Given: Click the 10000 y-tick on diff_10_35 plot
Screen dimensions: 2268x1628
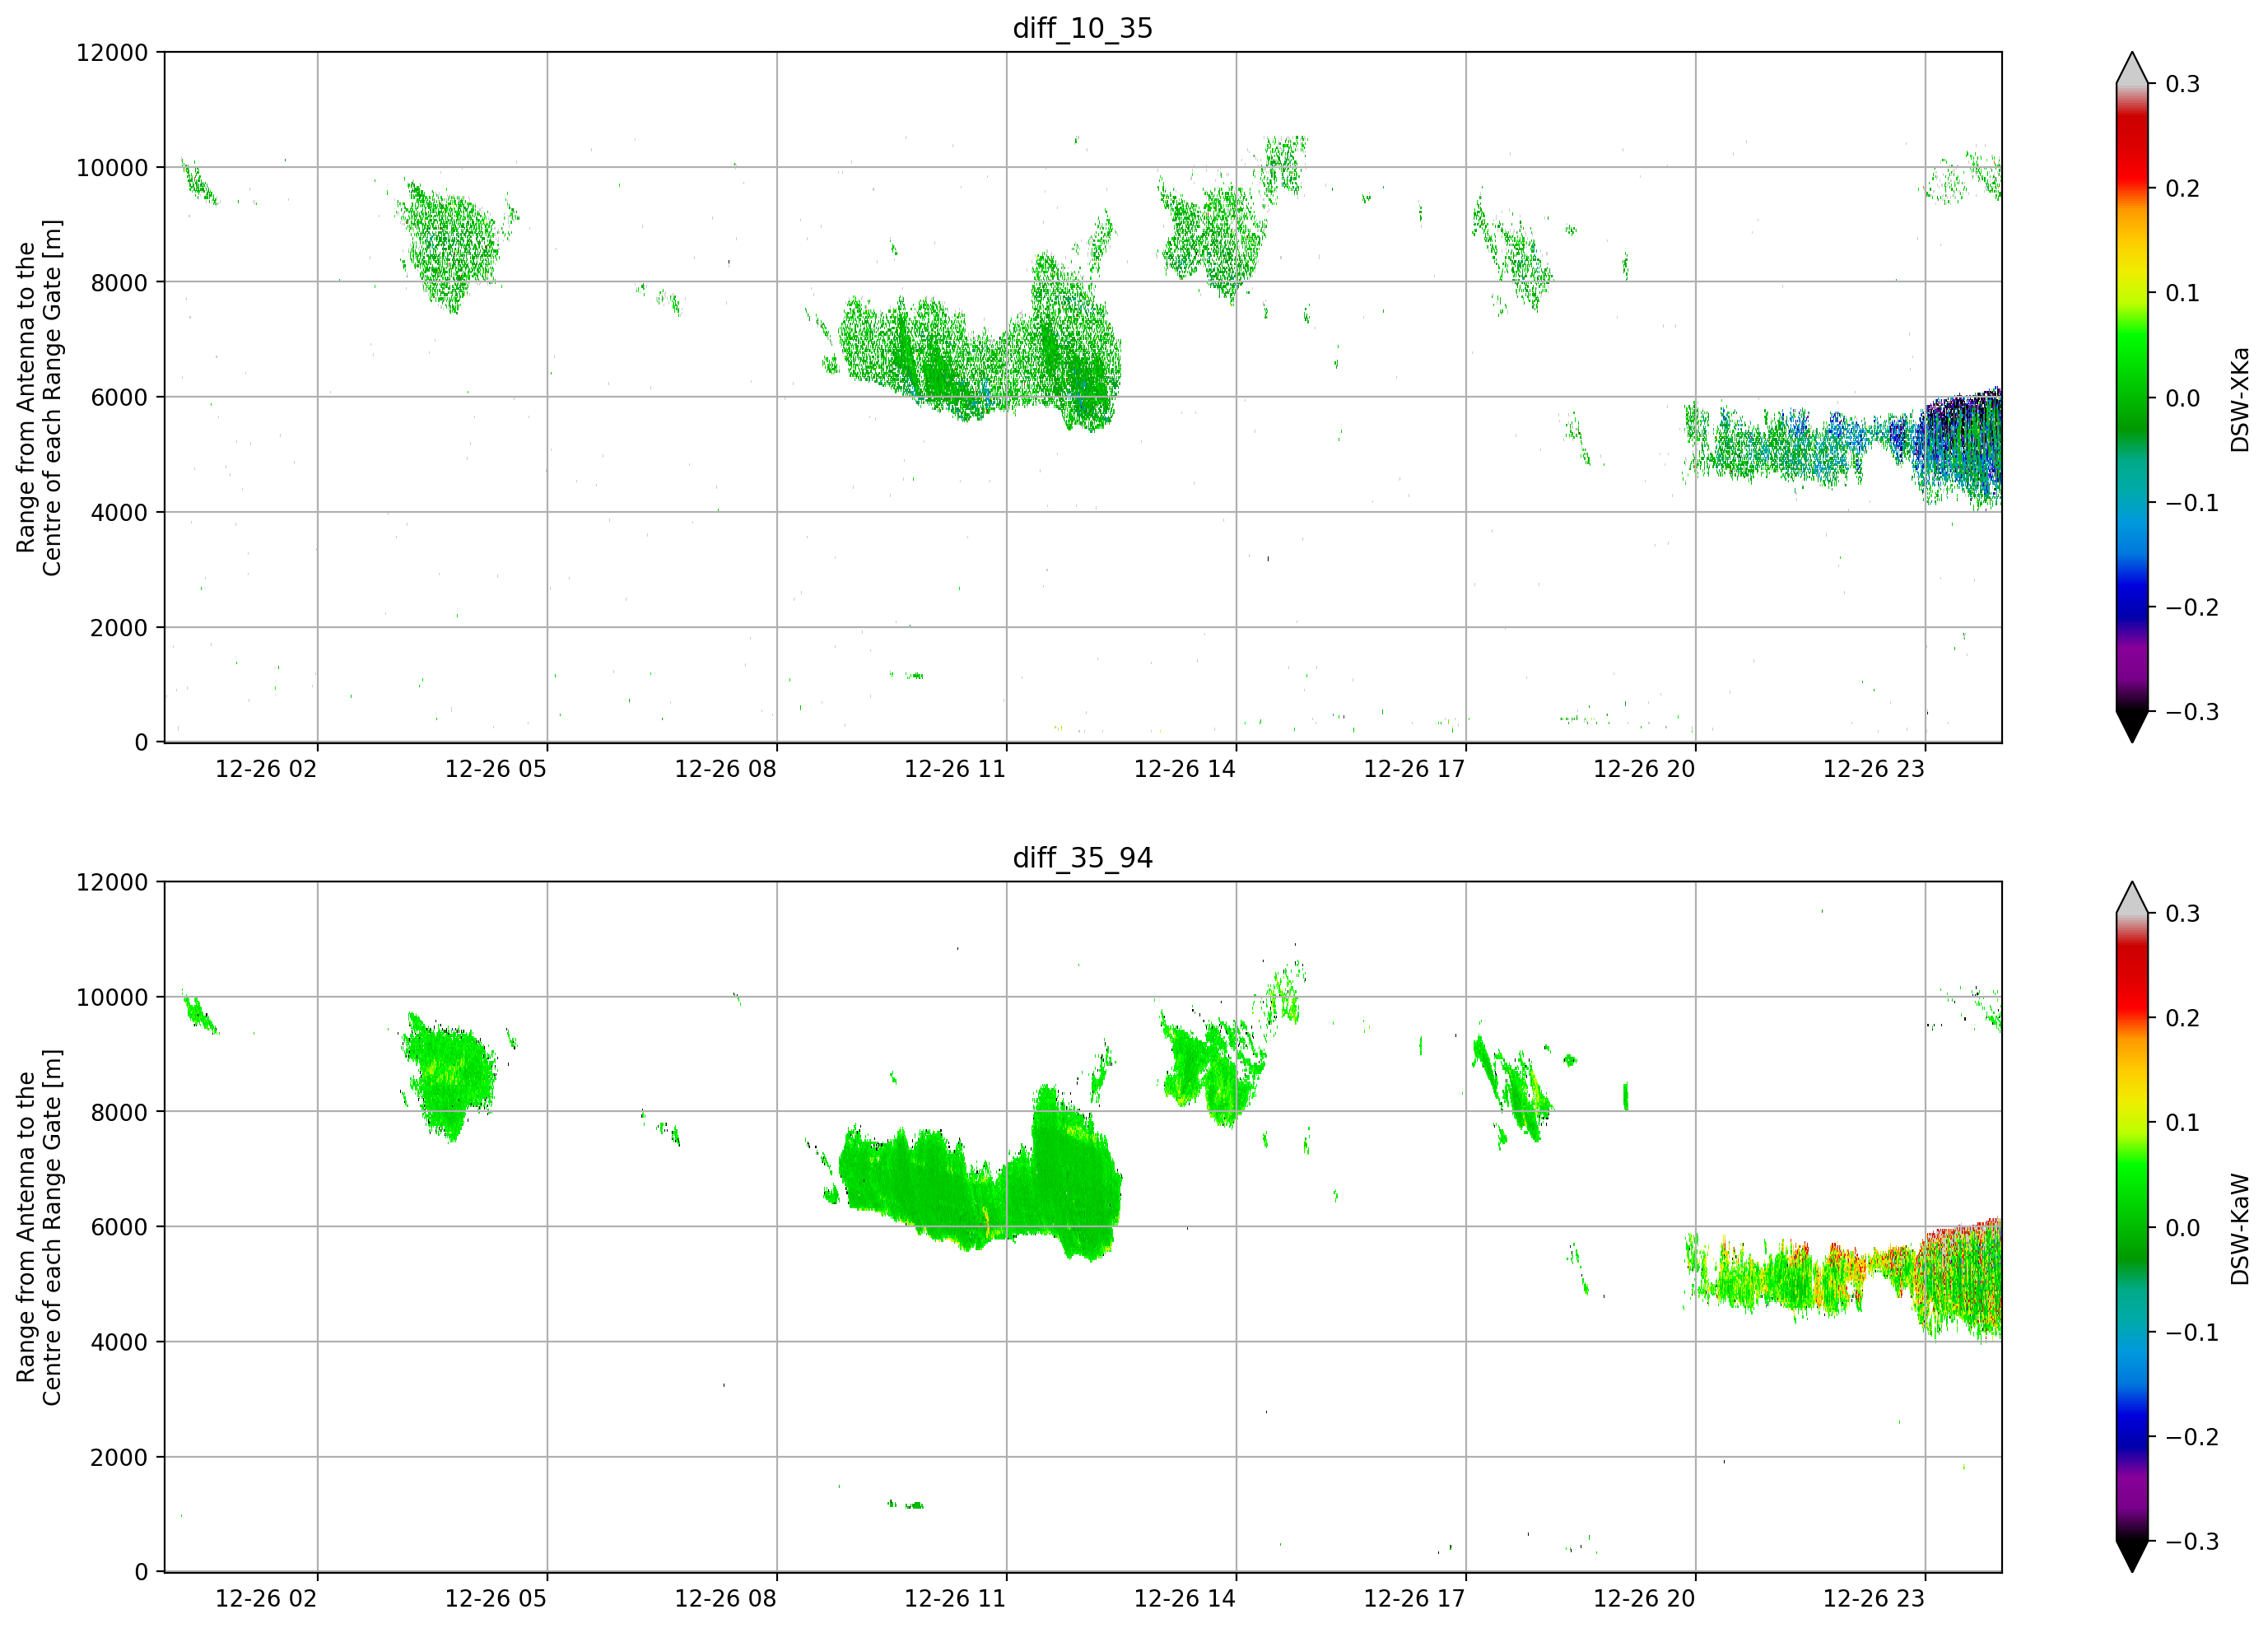Looking at the screenshot, I should pyautogui.click(x=112, y=167).
